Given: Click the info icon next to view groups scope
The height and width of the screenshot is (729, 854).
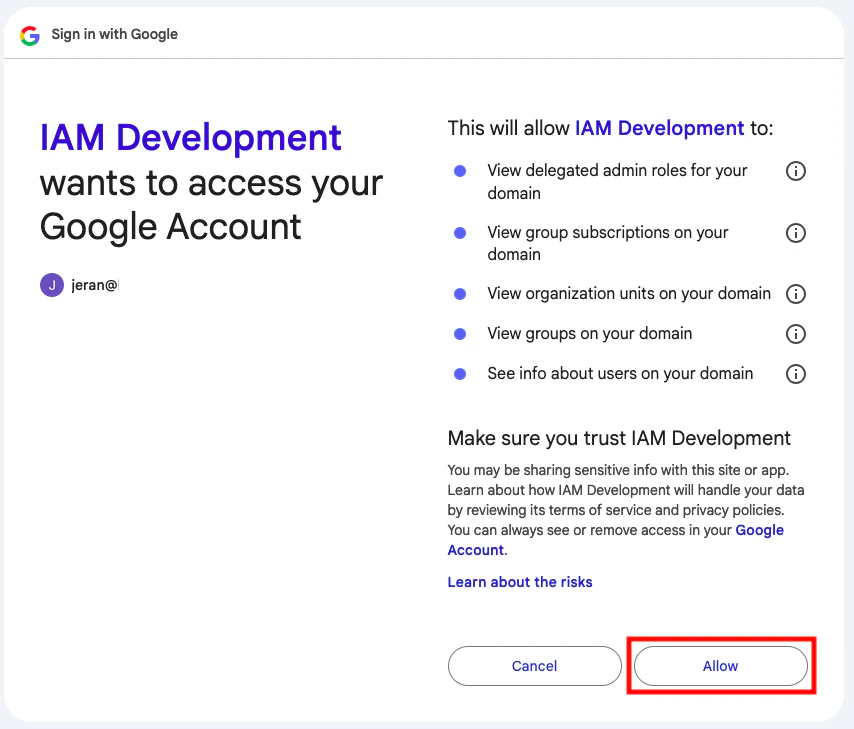Looking at the screenshot, I should pyautogui.click(x=795, y=334).
